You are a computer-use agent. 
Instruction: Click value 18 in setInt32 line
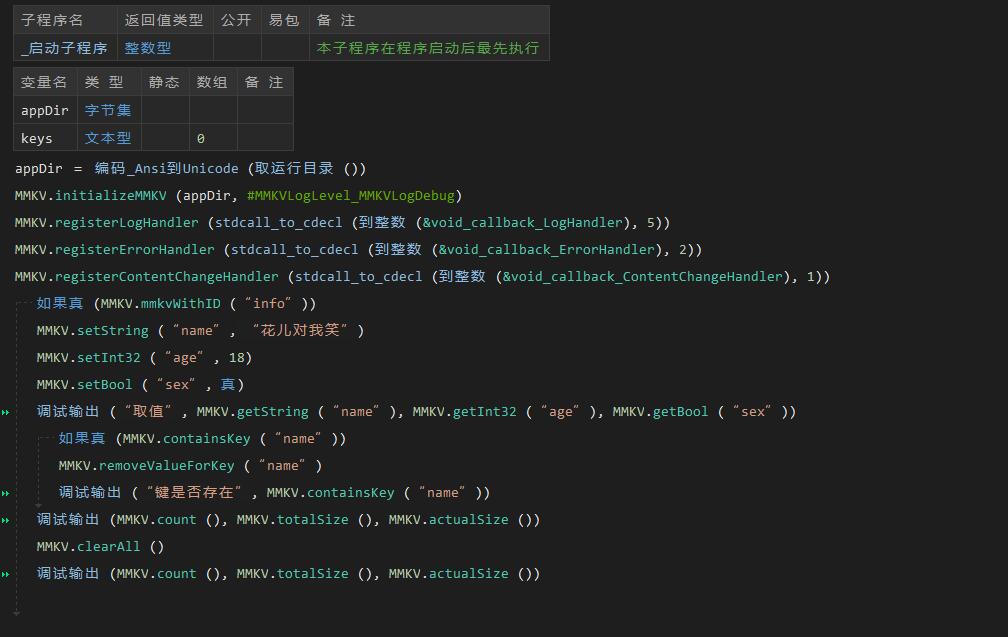tap(237, 357)
